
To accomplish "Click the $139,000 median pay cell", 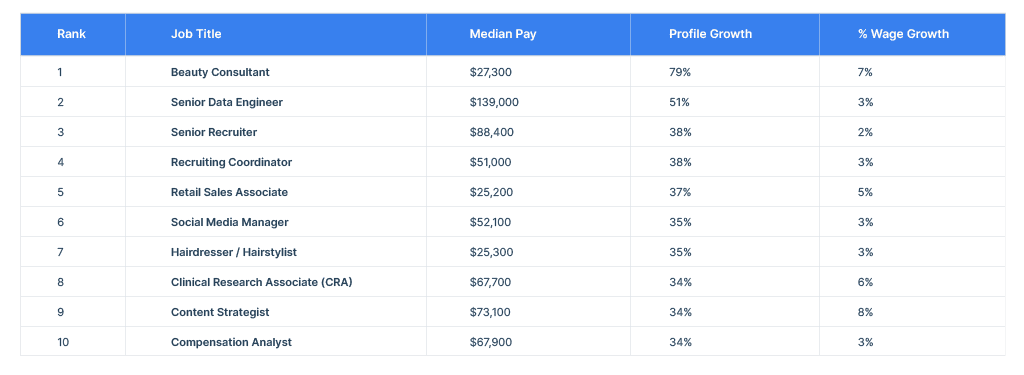I will 494,102.
